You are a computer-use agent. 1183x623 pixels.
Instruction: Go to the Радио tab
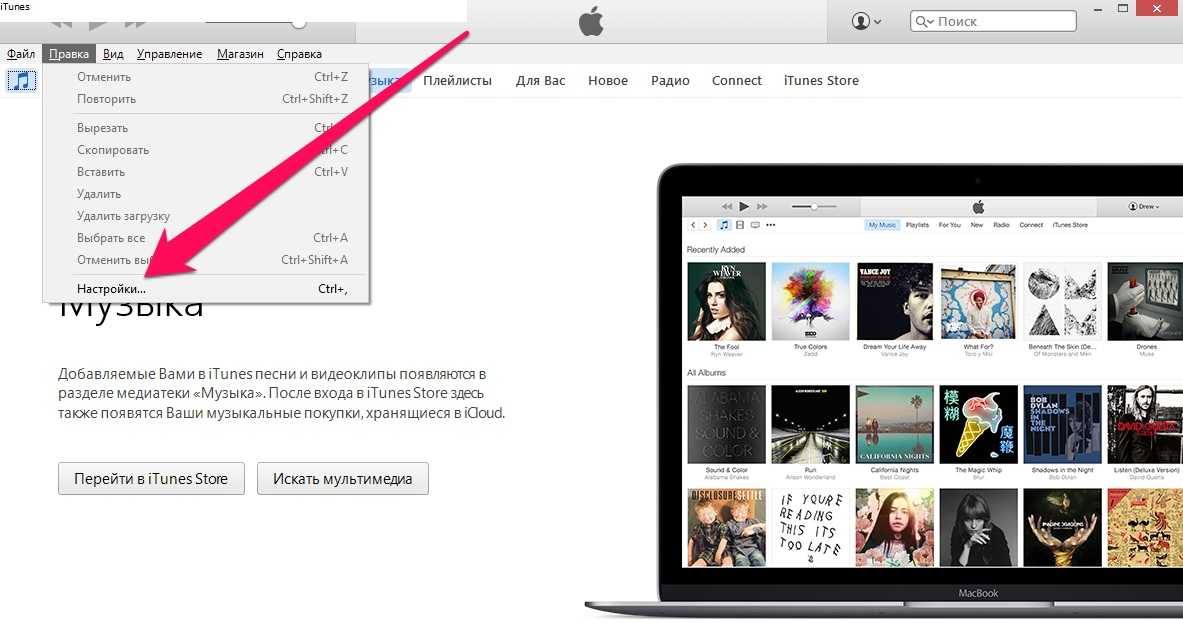(x=669, y=81)
